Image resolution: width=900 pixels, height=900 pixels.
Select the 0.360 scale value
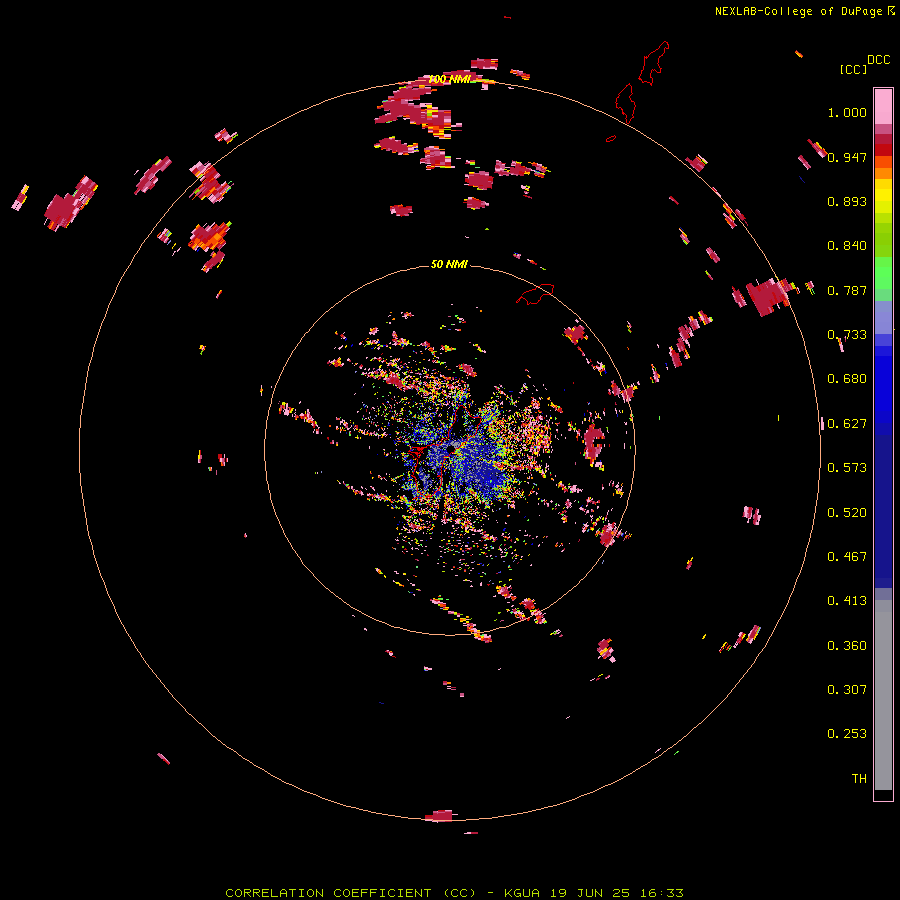847,646
